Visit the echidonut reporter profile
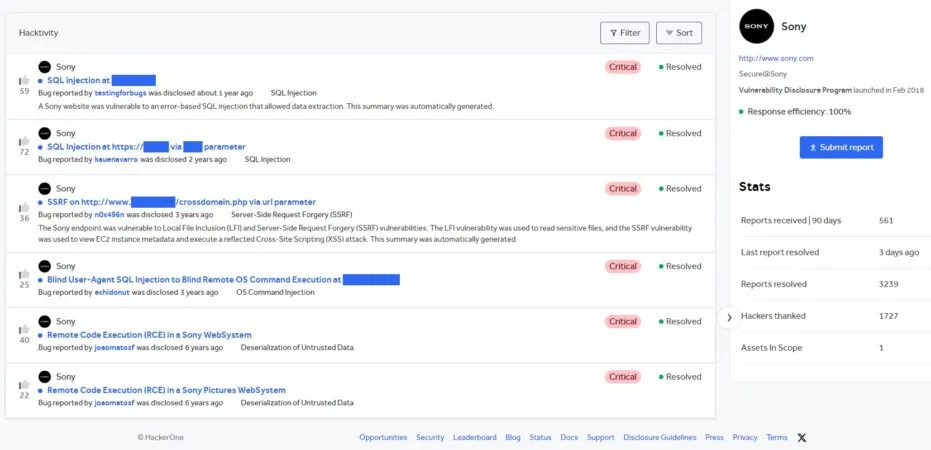 [x=112, y=293]
